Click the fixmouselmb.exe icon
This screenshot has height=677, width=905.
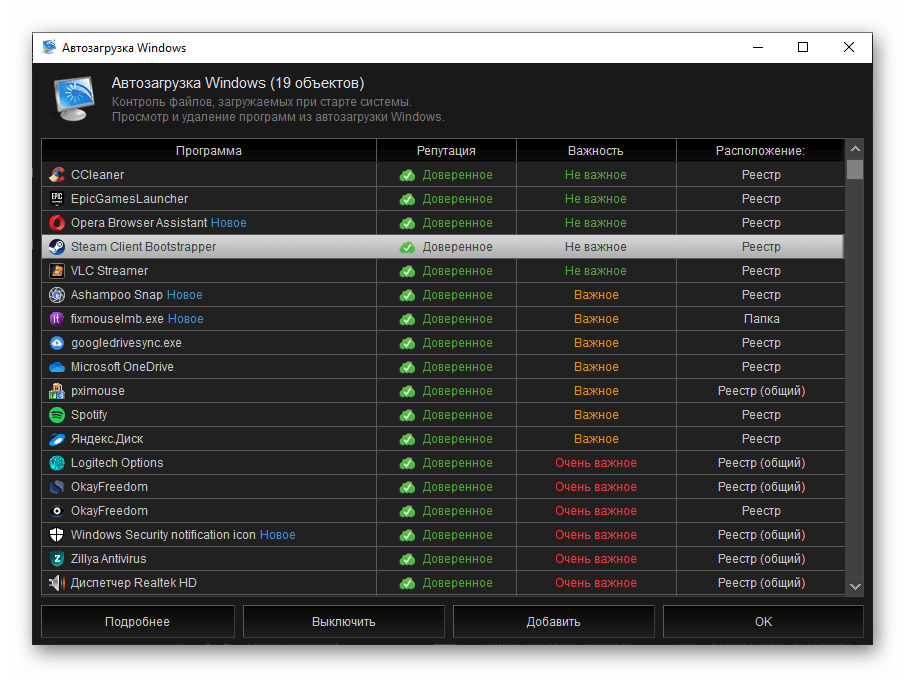coord(57,319)
